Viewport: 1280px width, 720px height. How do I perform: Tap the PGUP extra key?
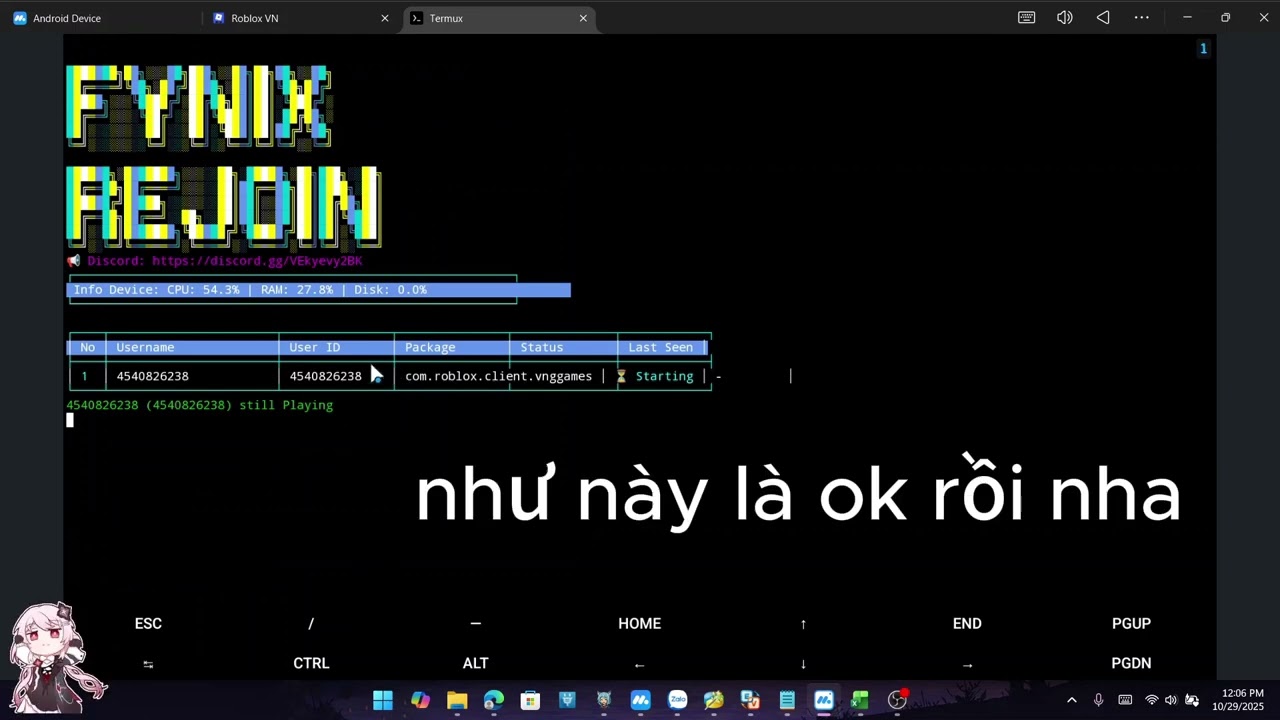[x=1131, y=623]
